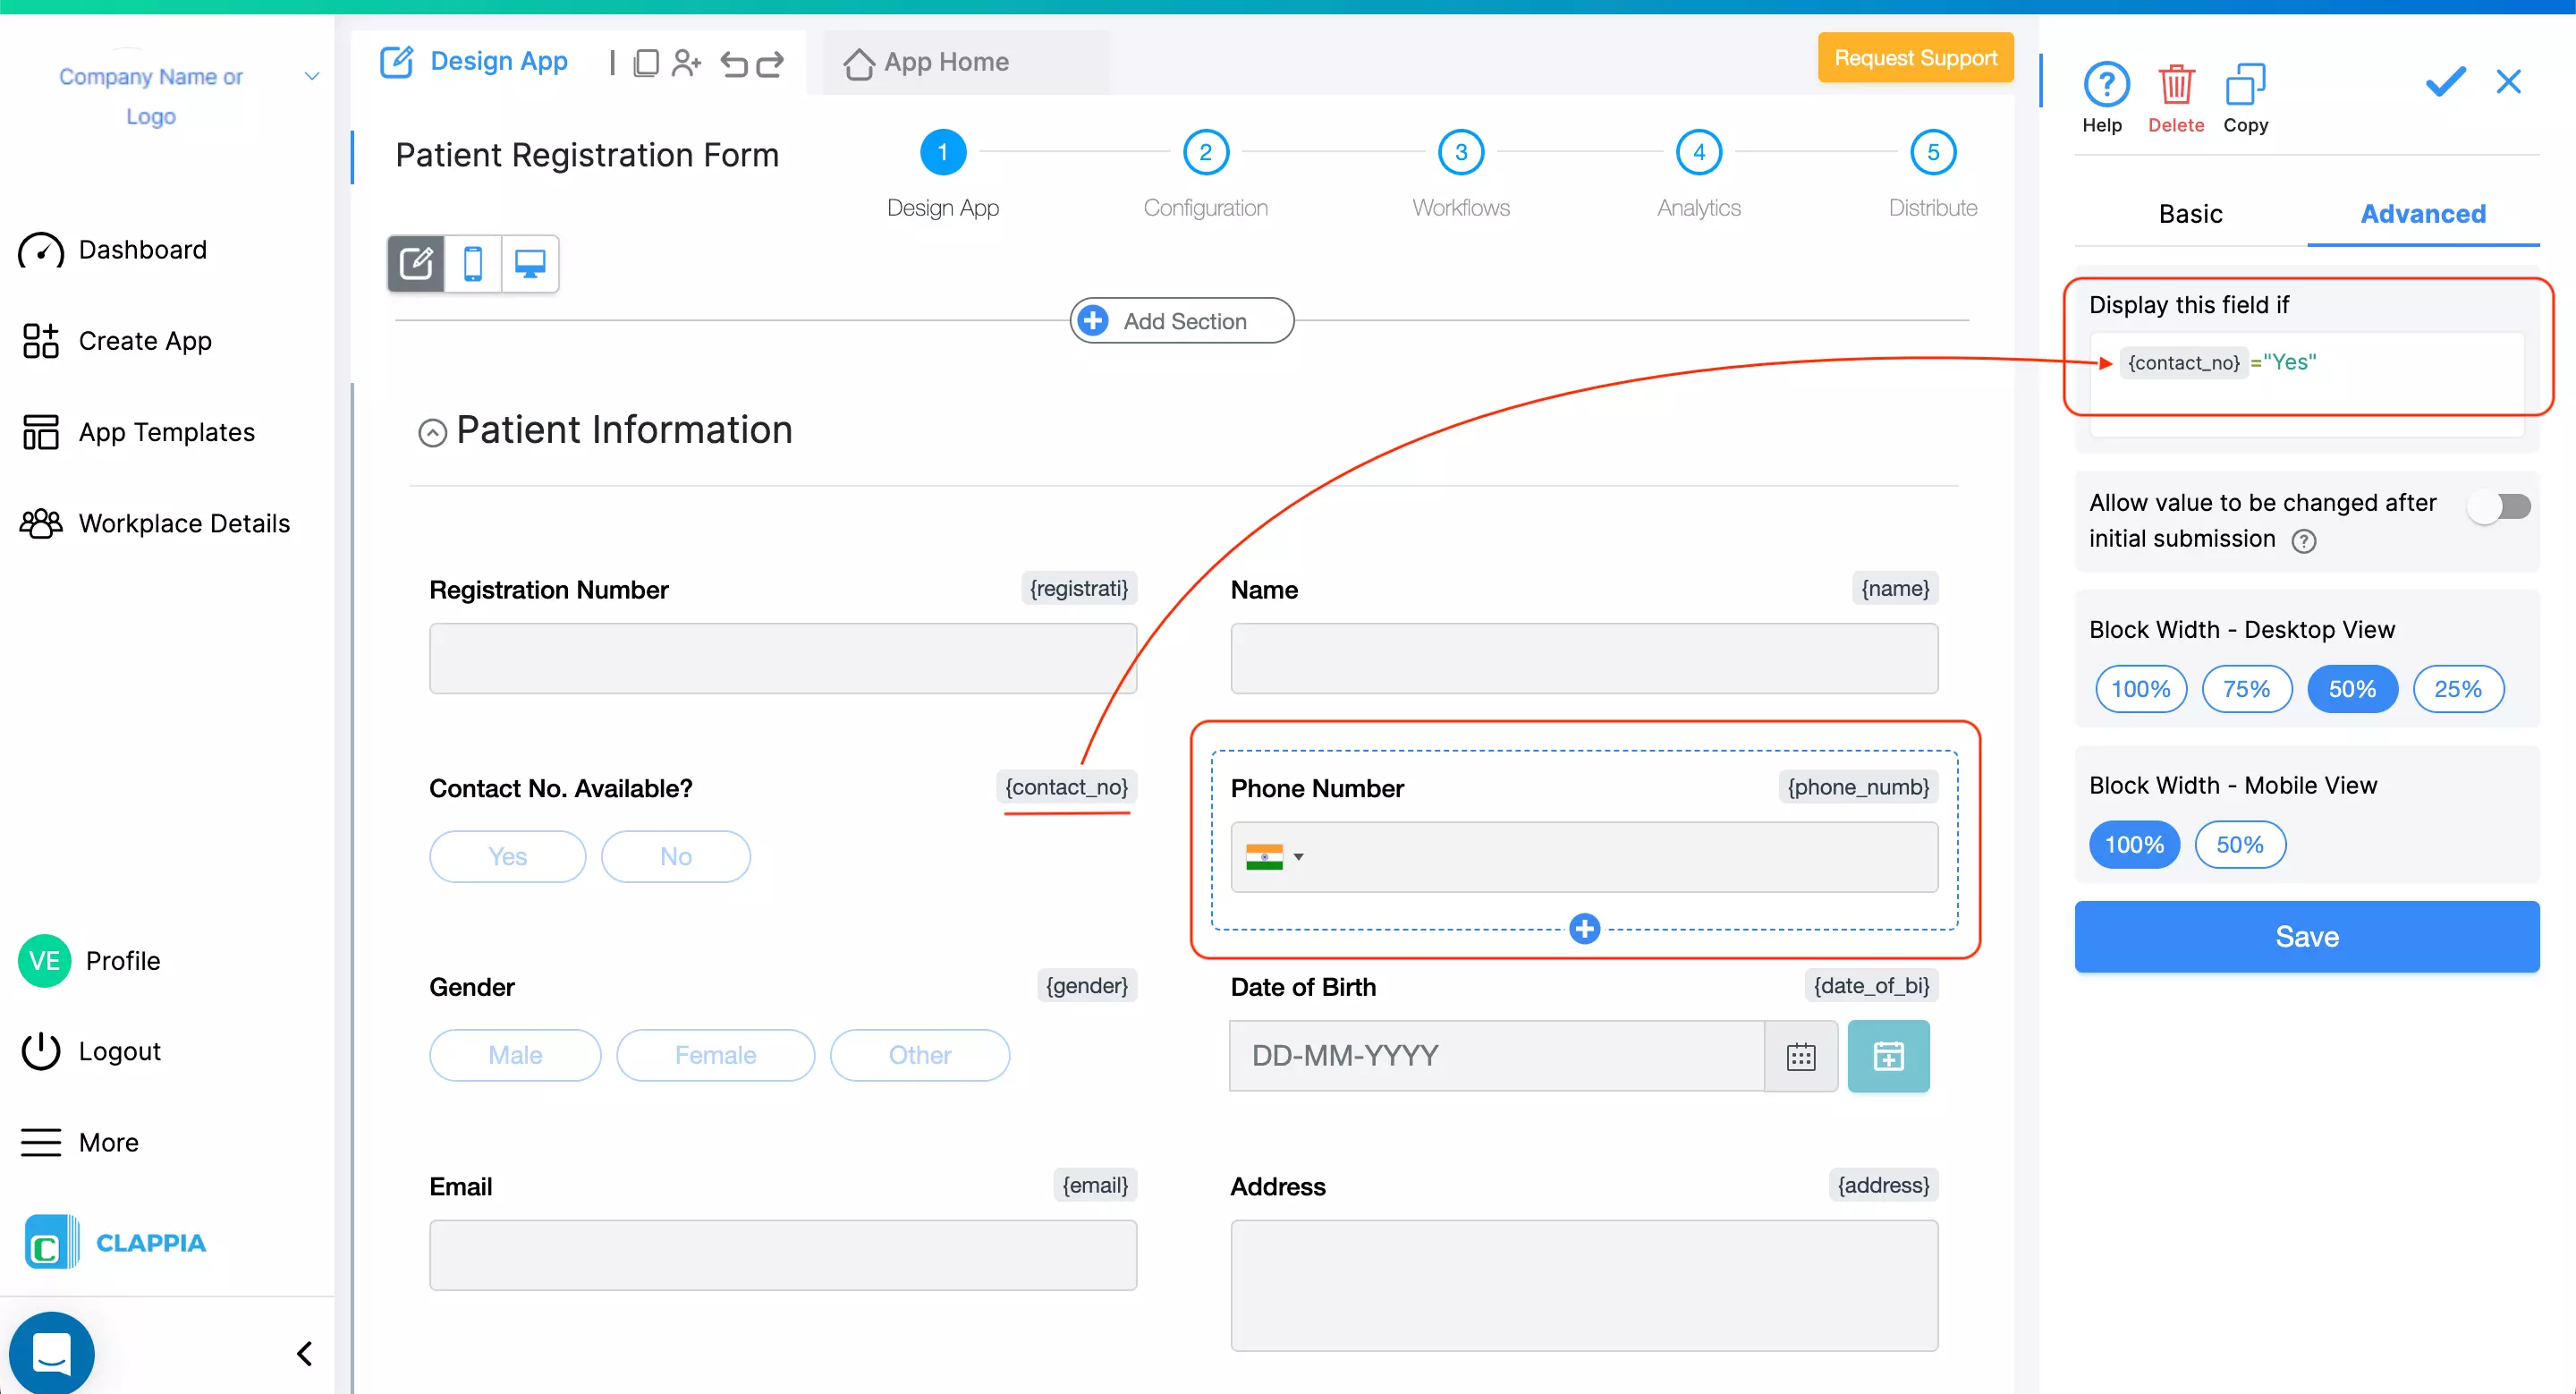The image size is (2576, 1394).
Task: Click the help tooltip beside initial submission
Action: [x=2303, y=541]
